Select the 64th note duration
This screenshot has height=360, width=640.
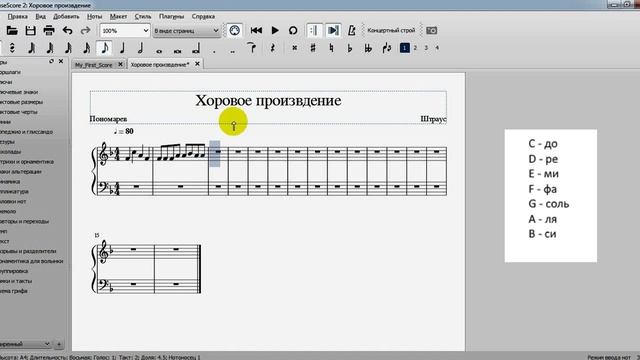49,48
